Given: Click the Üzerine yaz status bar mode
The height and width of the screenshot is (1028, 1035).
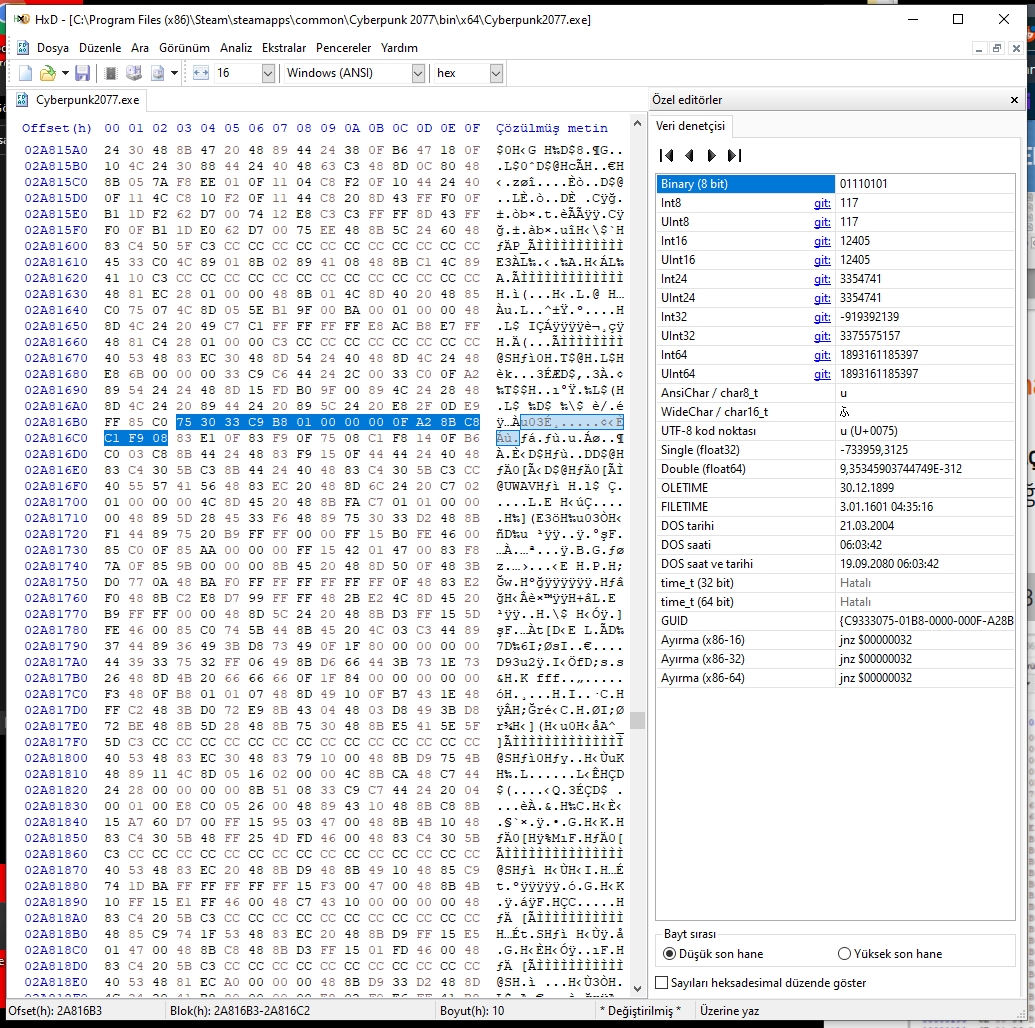Looking at the screenshot, I should [729, 1011].
